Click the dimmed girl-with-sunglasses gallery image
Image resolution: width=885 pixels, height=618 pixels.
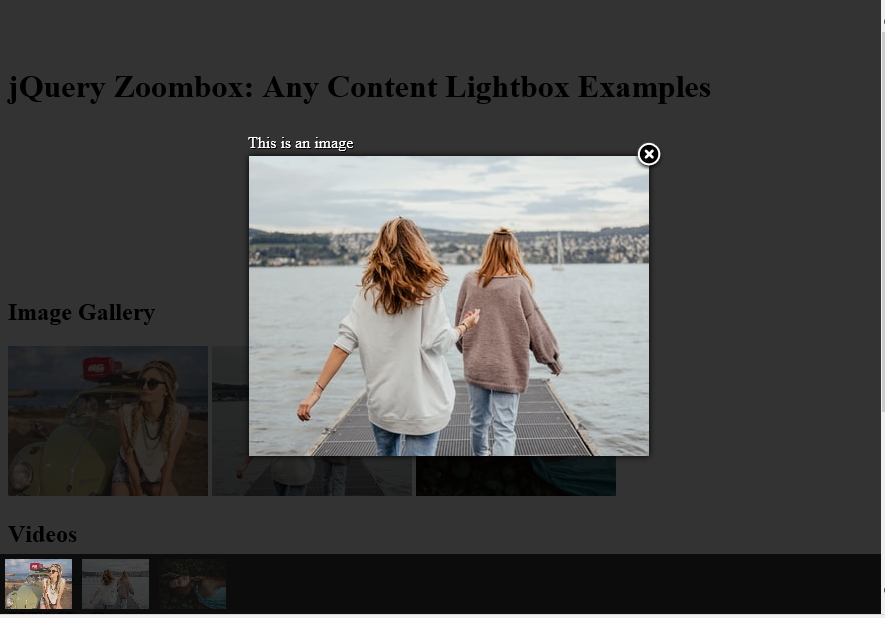tap(108, 420)
